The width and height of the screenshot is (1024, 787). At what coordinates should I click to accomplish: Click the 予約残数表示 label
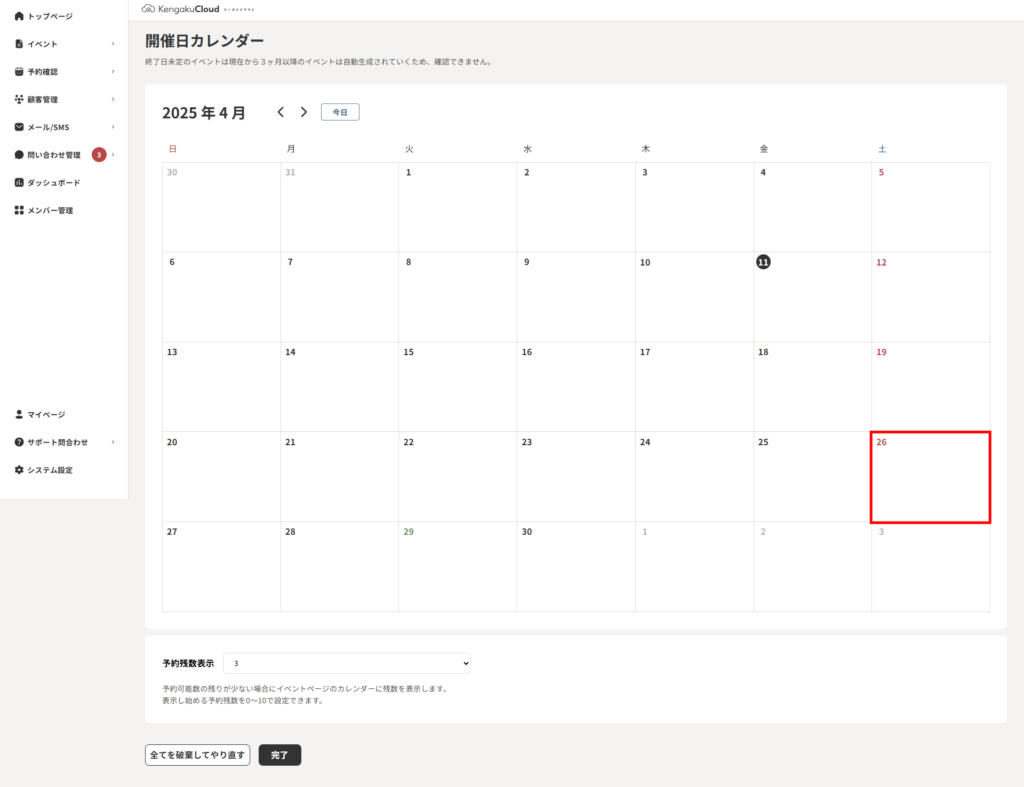[188, 663]
